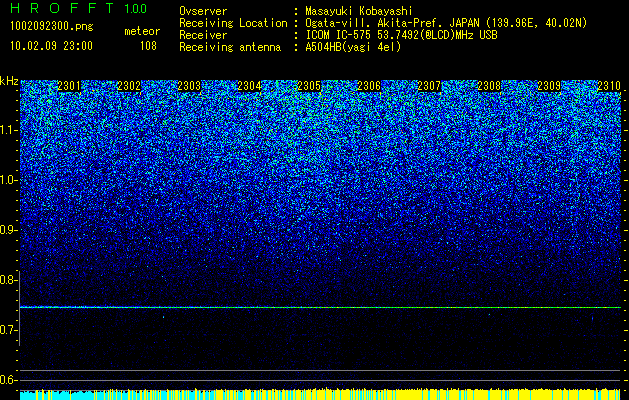Click the Receiving antenna field label

[230, 47]
